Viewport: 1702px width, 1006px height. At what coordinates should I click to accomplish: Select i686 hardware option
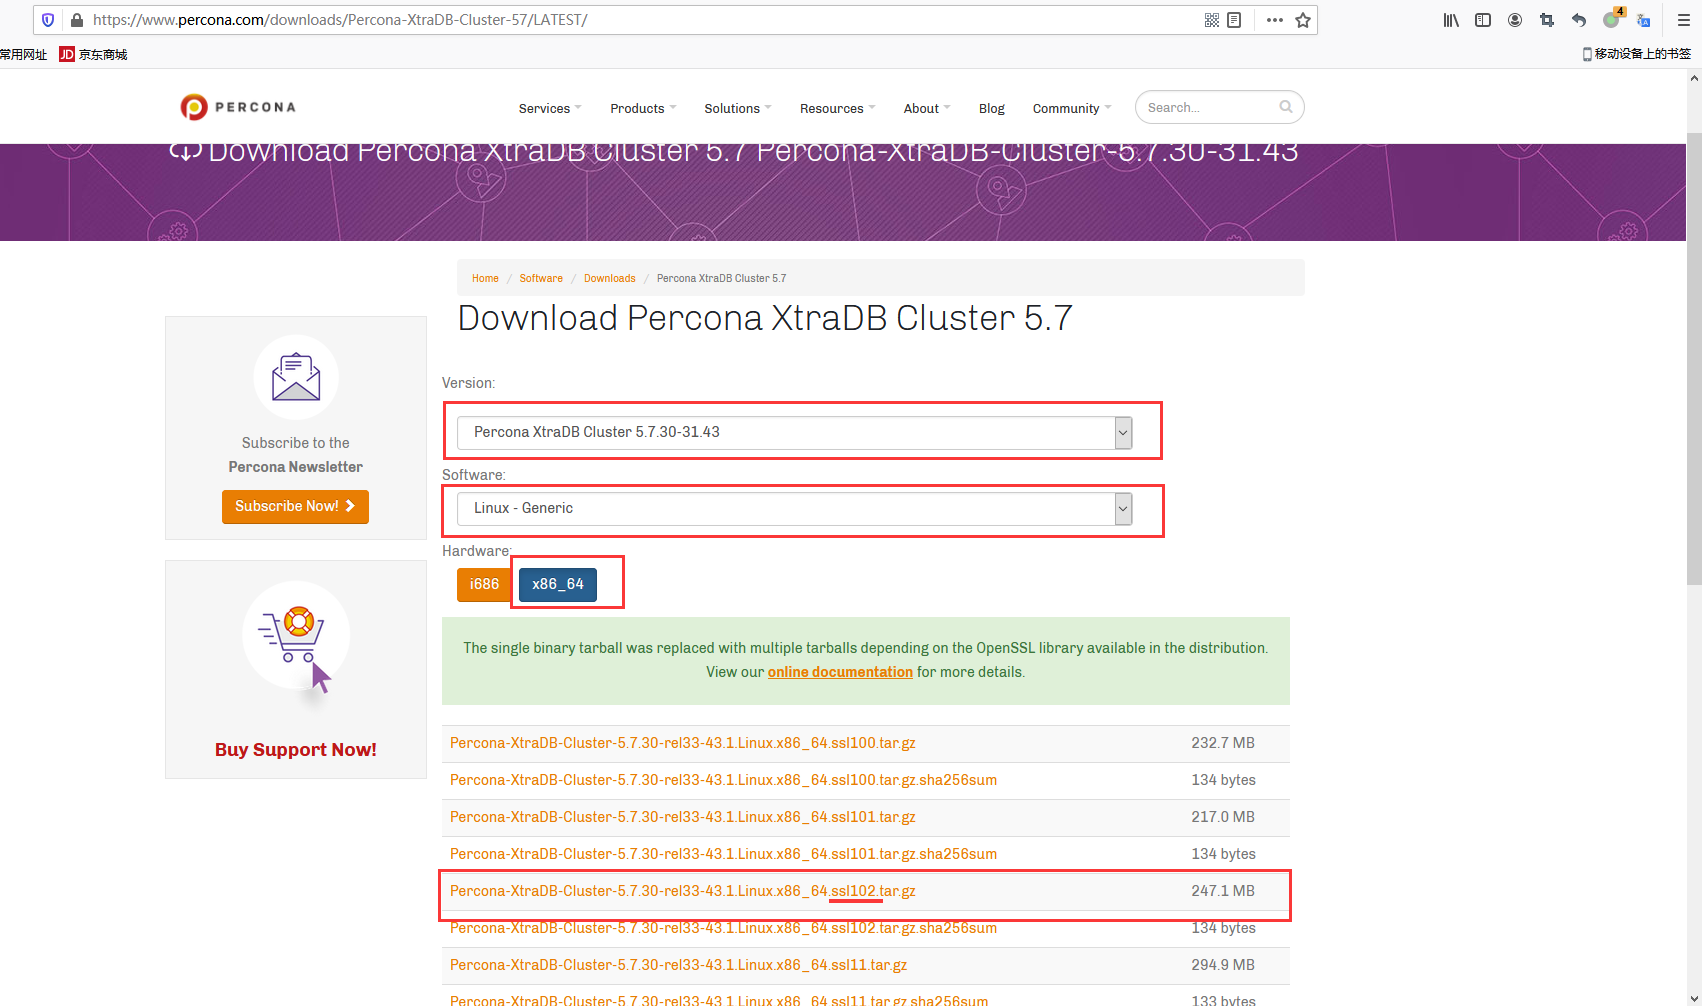(484, 584)
